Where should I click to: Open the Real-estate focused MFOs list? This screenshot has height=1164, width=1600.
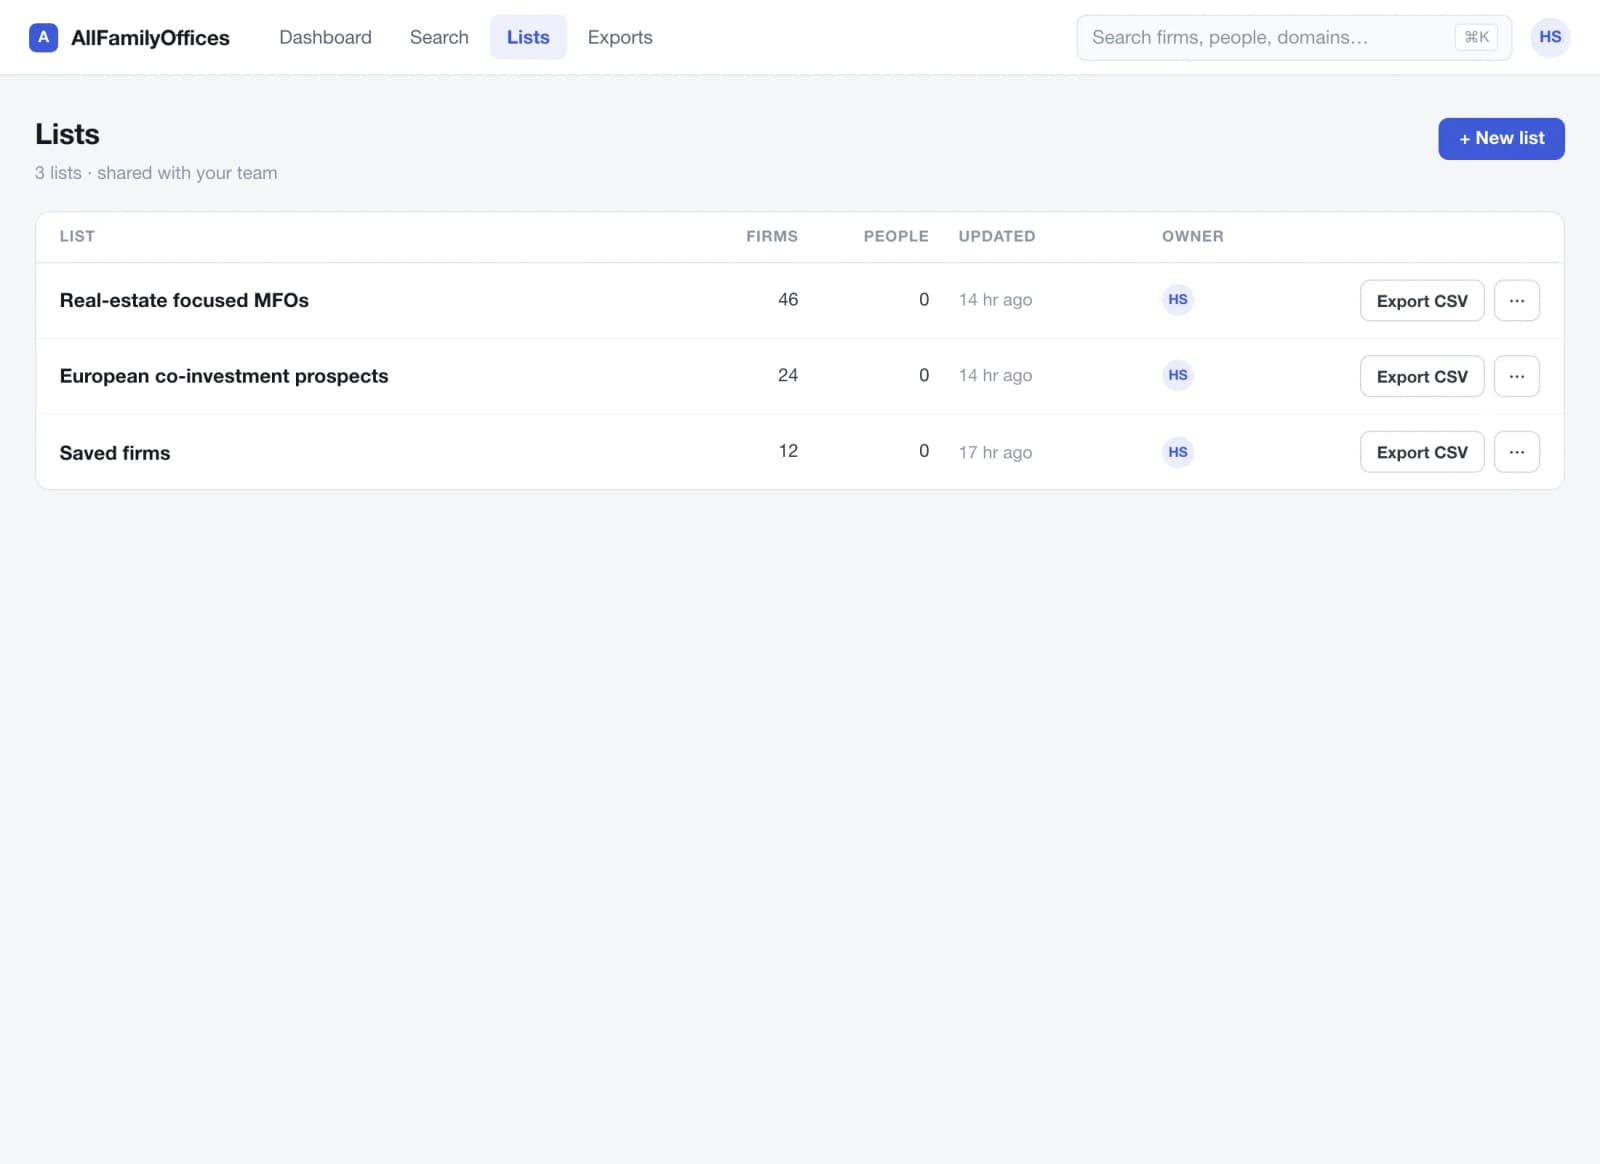point(184,300)
